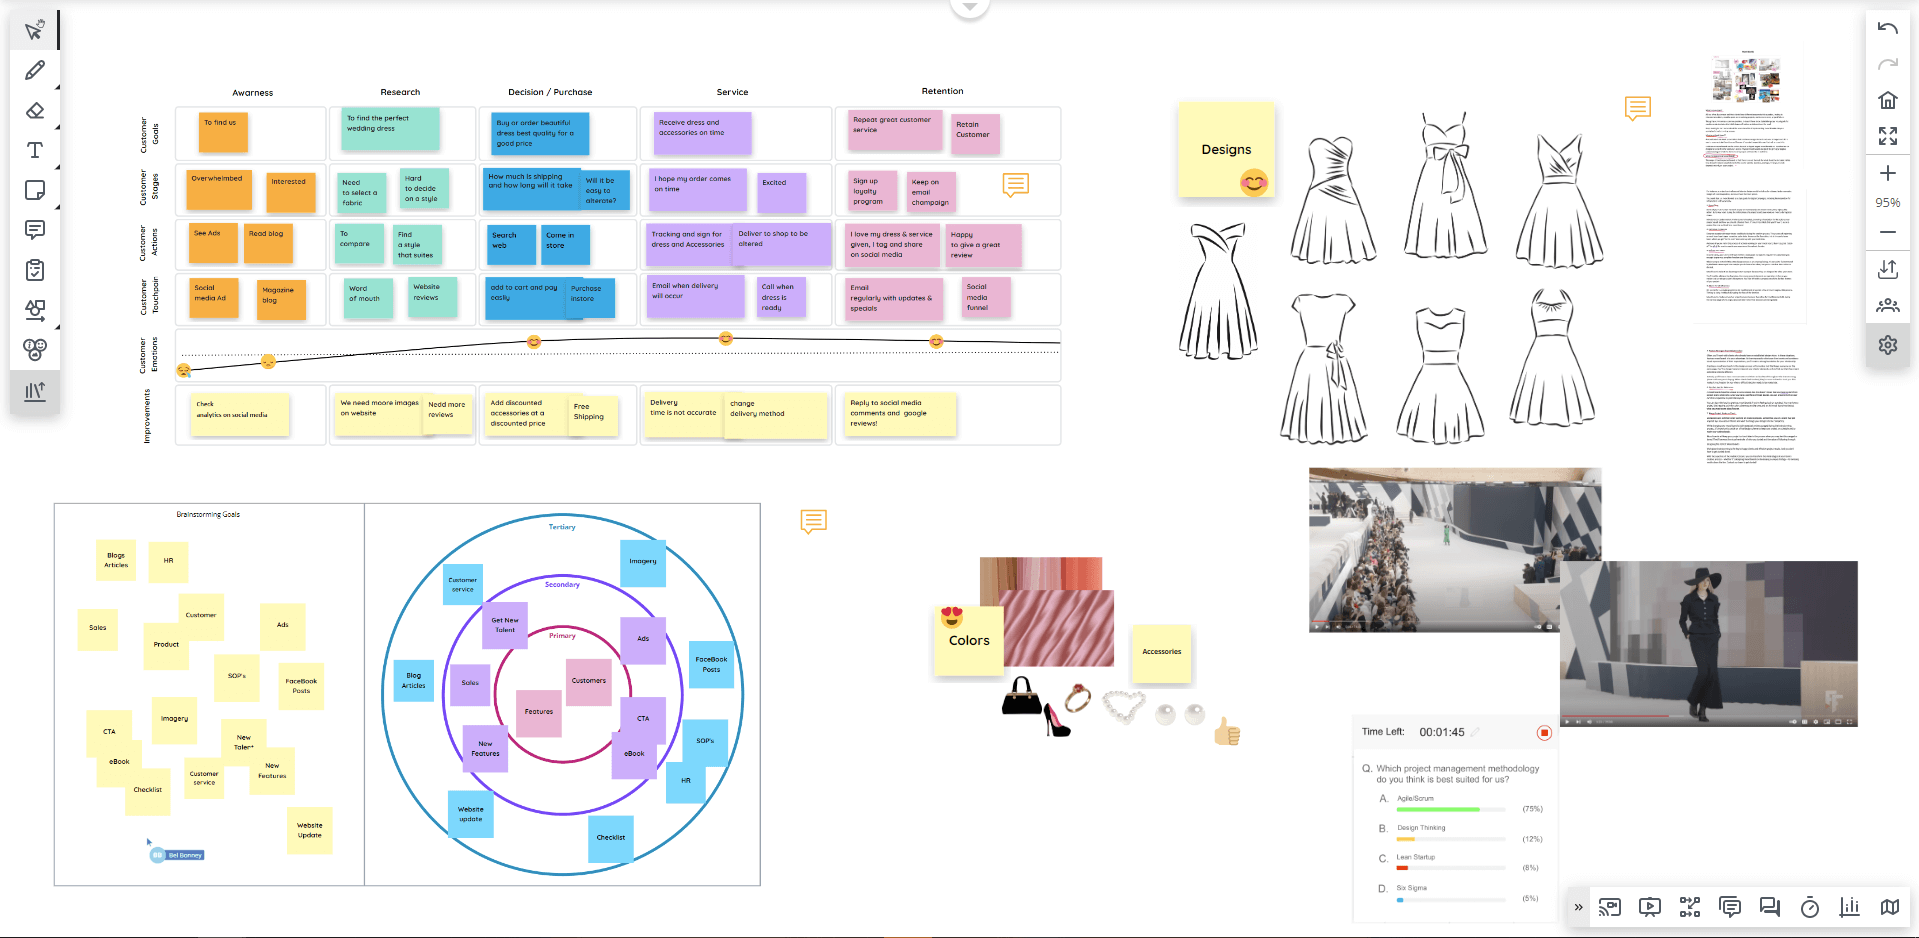Start the countdown timer from bottom toolbar
Screen dimensions: 1919x938
1809,908
